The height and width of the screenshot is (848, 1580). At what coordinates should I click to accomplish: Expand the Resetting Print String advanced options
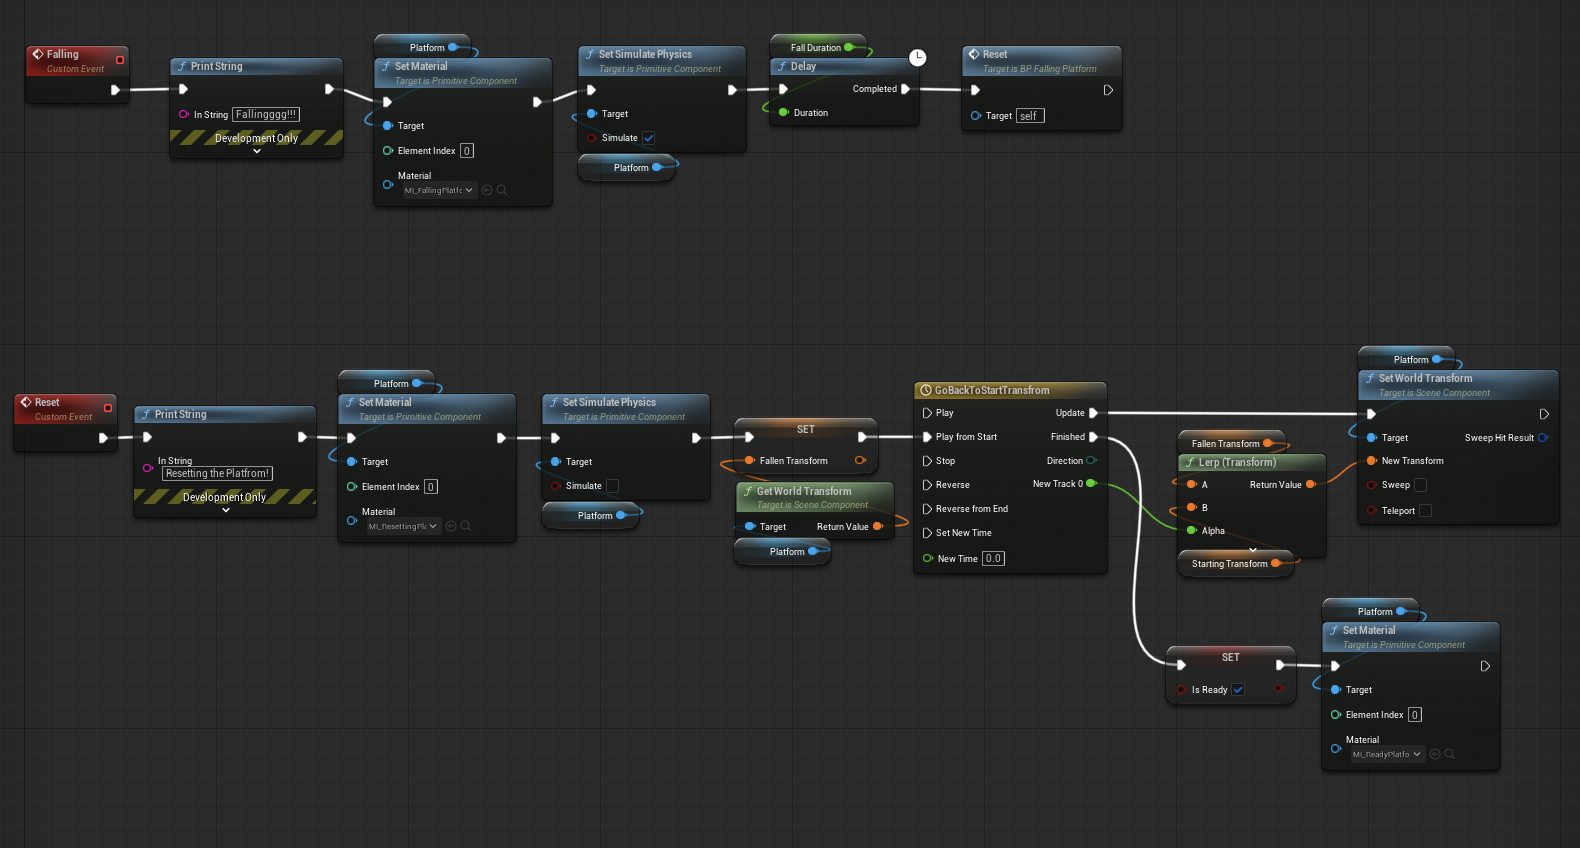pyautogui.click(x=226, y=510)
